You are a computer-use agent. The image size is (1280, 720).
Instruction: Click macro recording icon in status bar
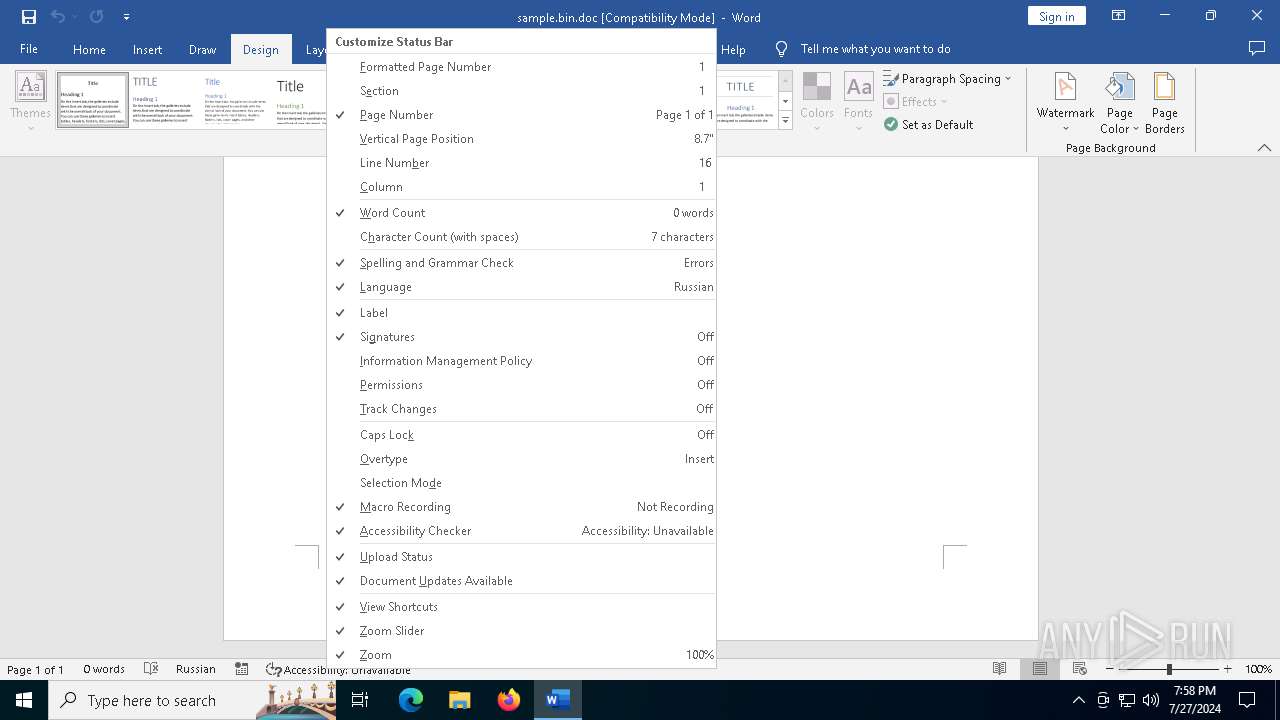242,669
